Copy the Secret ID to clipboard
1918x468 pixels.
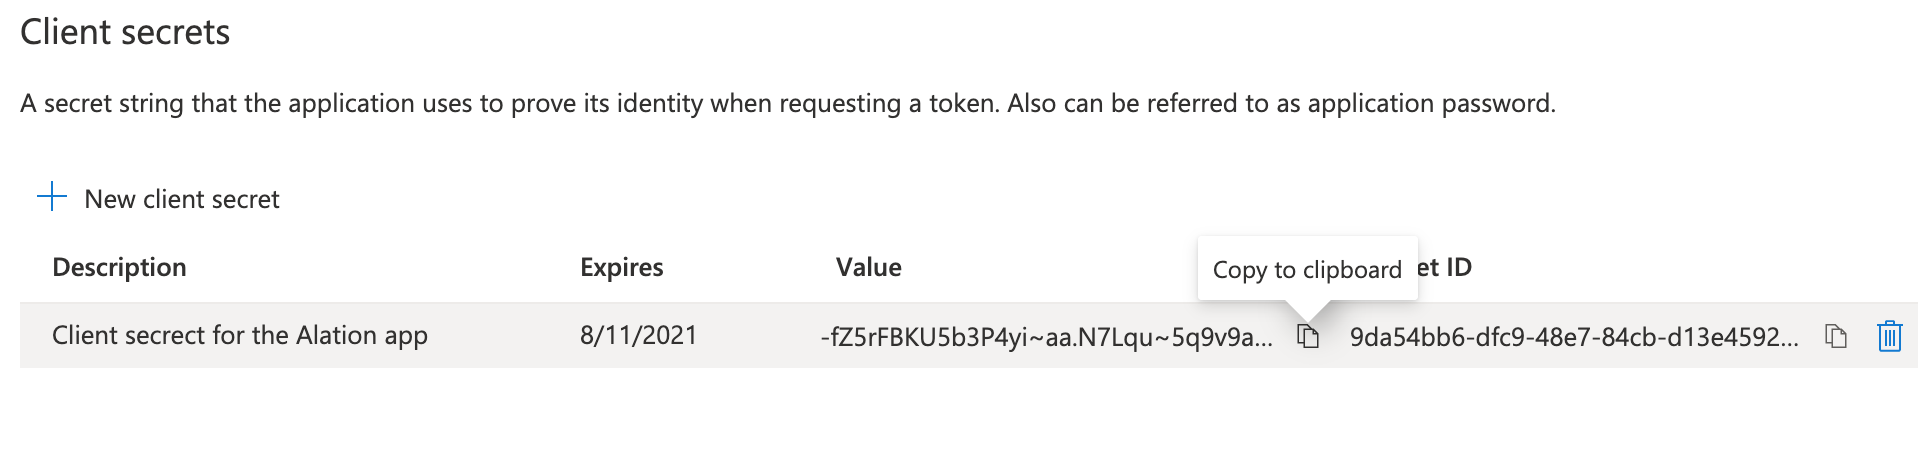1836,336
